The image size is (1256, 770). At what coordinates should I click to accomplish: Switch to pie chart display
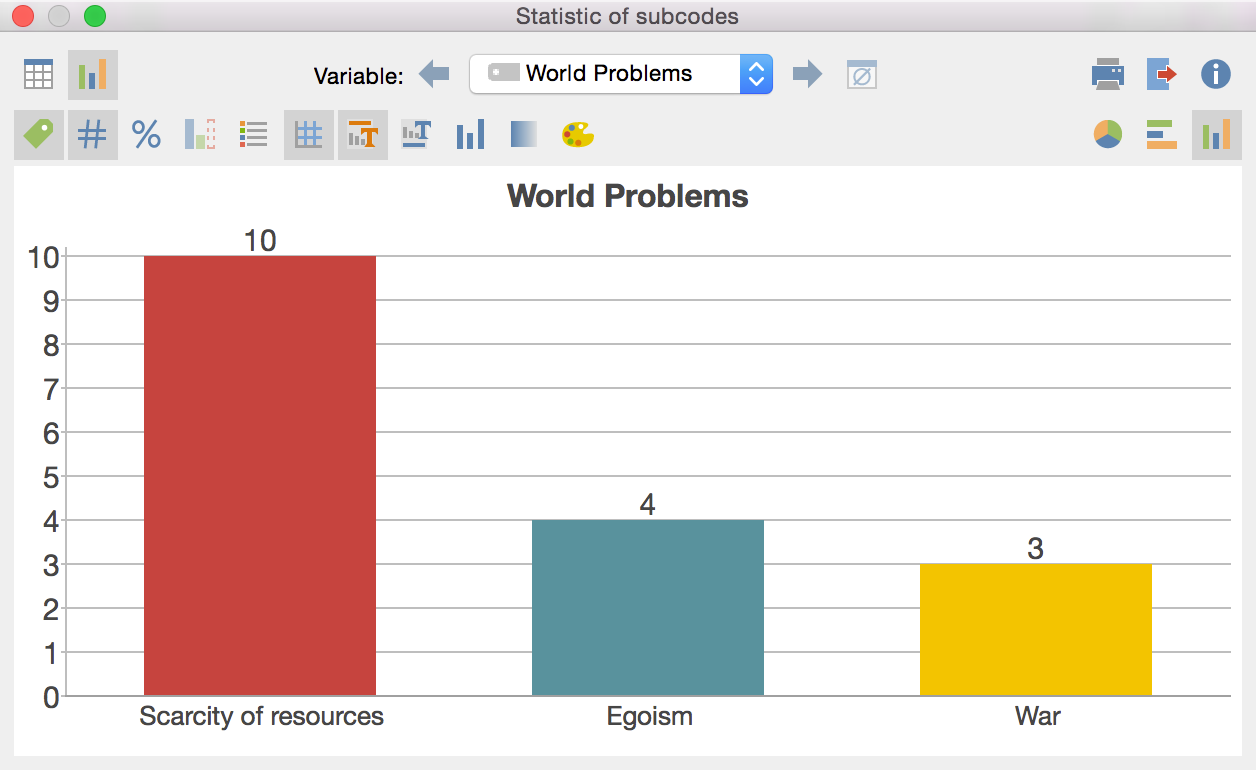[x=1108, y=134]
